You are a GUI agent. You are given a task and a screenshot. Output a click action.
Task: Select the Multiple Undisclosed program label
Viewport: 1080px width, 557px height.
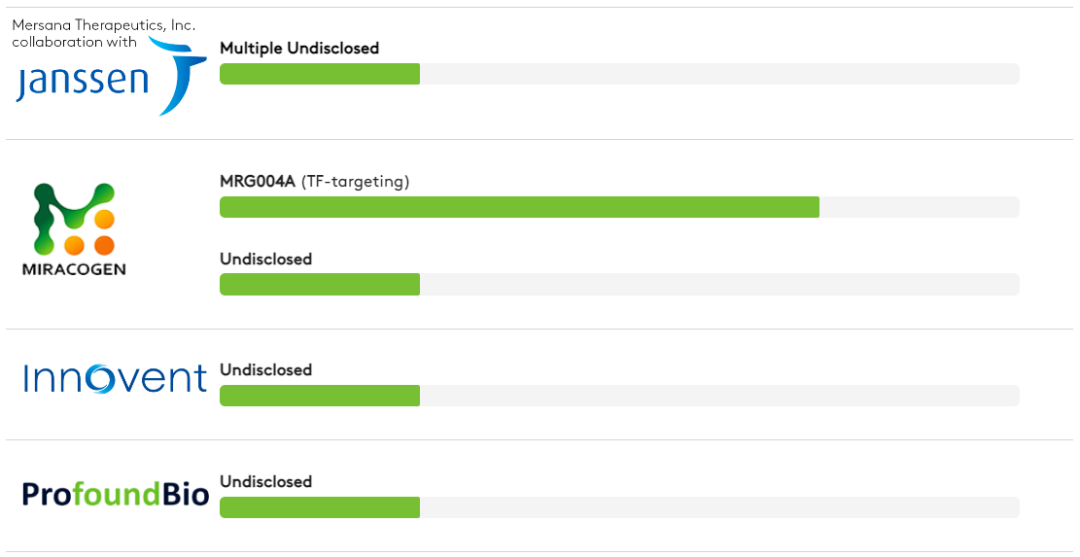299,48
